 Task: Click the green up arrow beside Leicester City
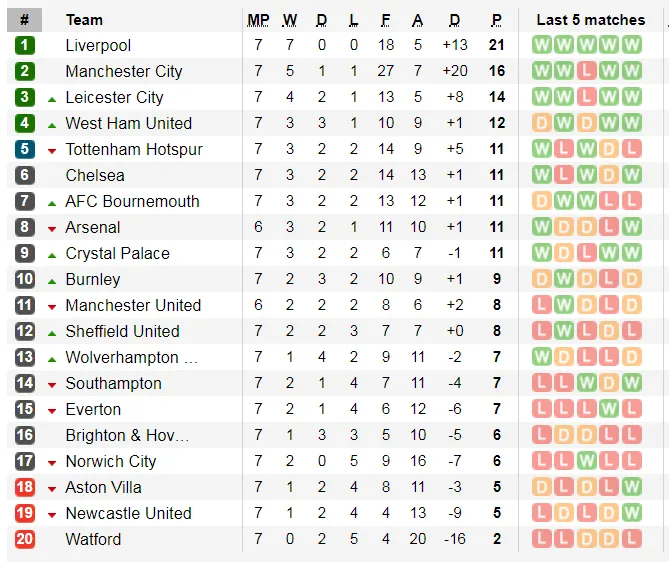(52, 98)
